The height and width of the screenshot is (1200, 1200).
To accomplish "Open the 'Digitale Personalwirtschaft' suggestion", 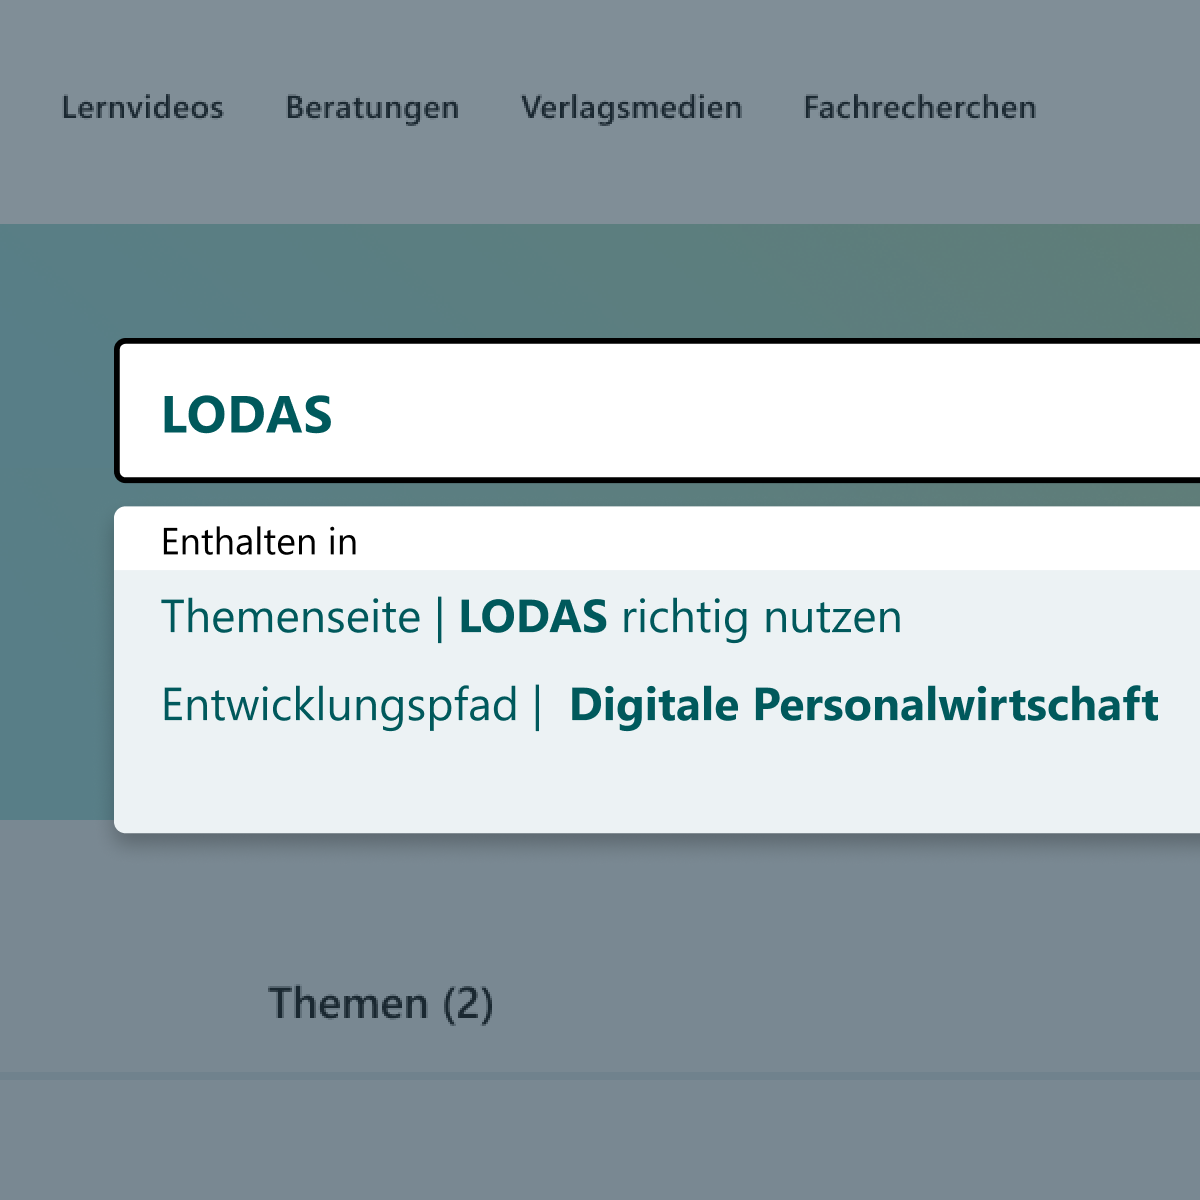I will (863, 705).
